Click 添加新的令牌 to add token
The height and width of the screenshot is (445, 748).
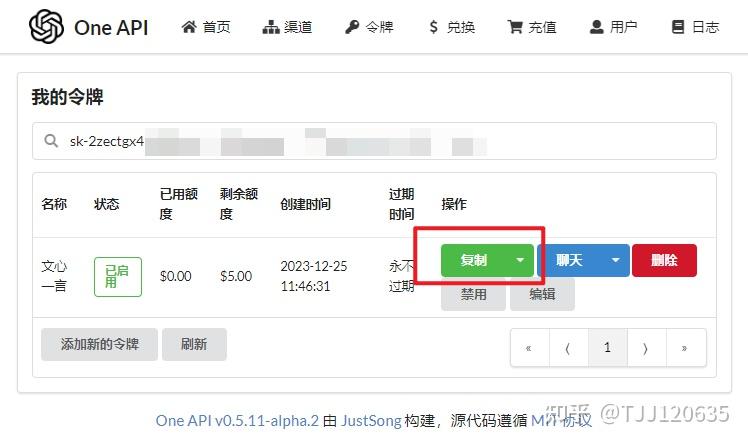click(99, 344)
